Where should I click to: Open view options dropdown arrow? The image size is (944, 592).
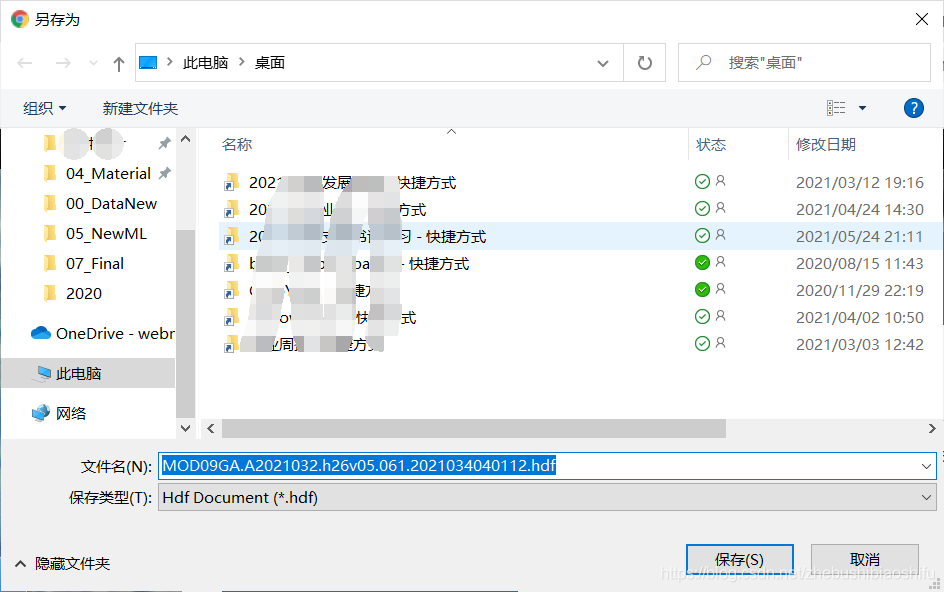point(862,108)
